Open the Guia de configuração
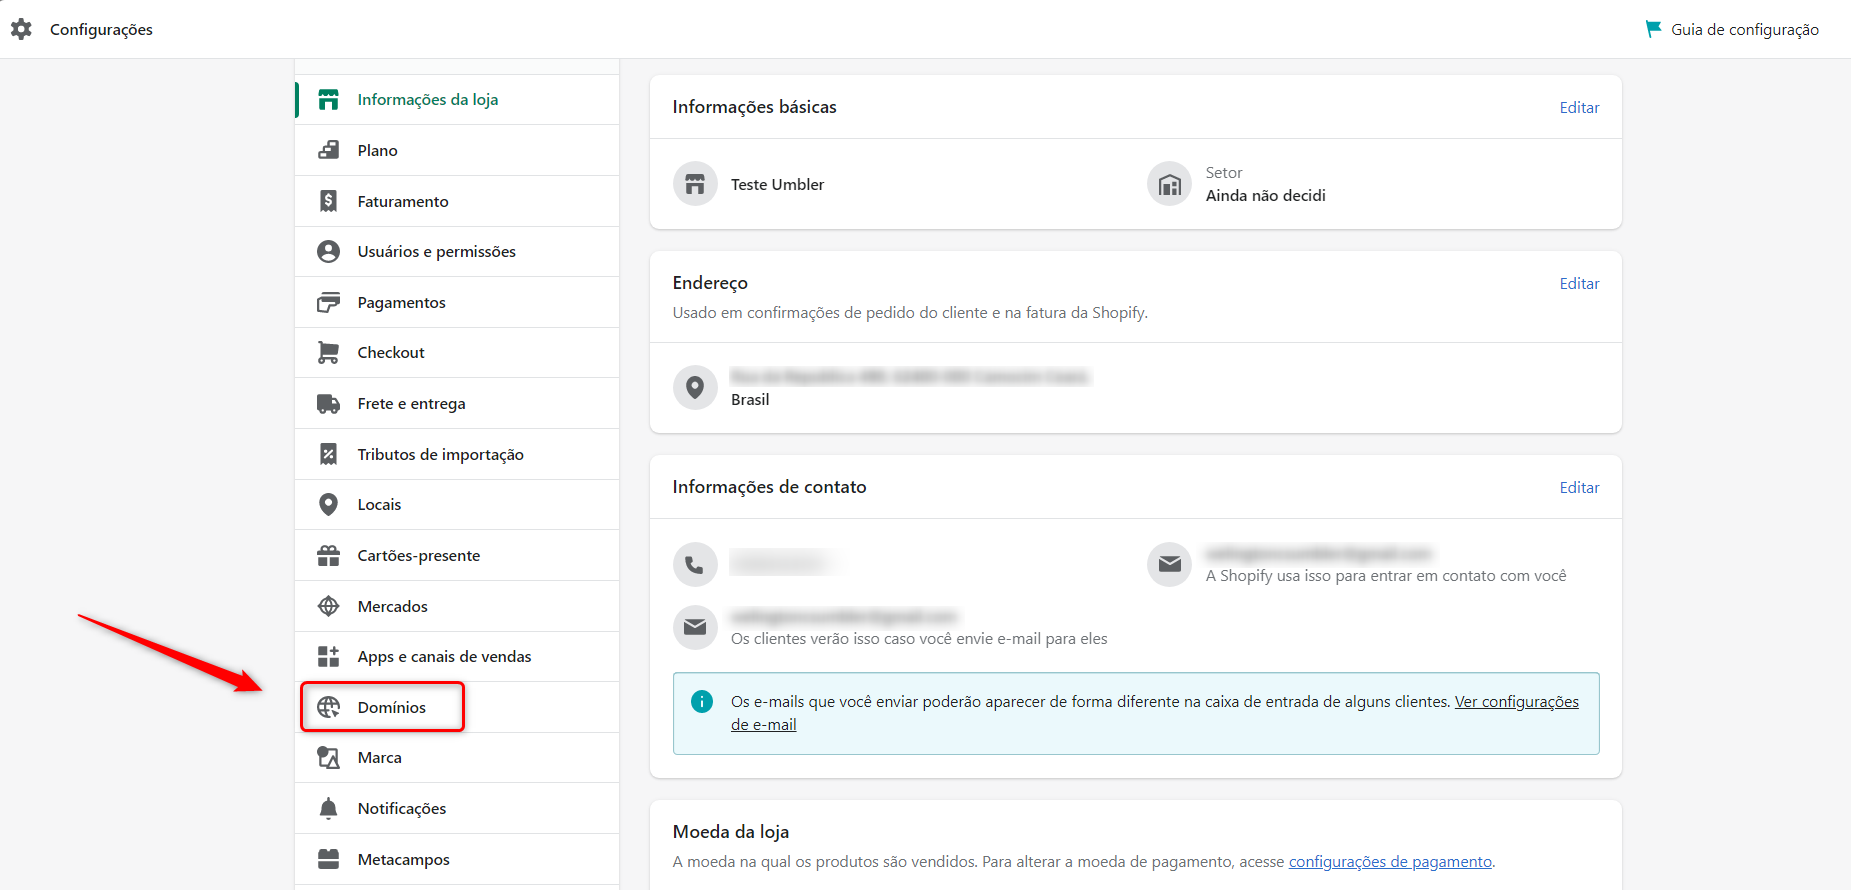Viewport: 1851px width, 890px height. click(1744, 30)
